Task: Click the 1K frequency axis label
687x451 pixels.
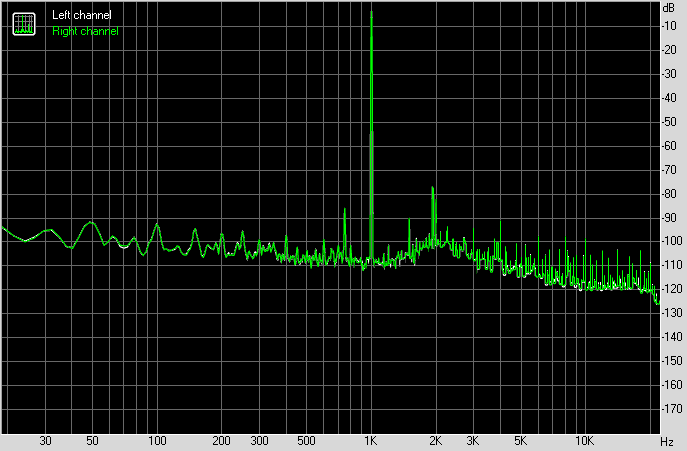Action: pyautogui.click(x=371, y=440)
